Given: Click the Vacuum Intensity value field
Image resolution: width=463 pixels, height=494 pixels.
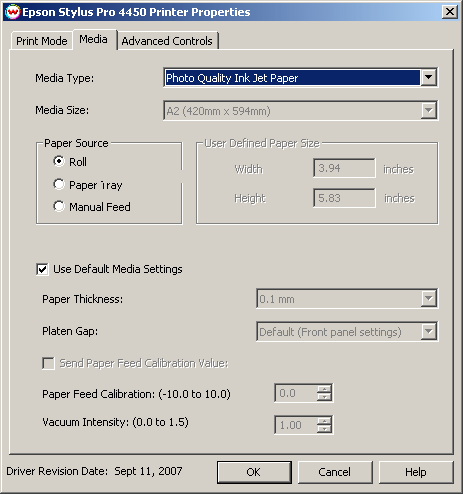Looking at the screenshot, I should click(296, 425).
